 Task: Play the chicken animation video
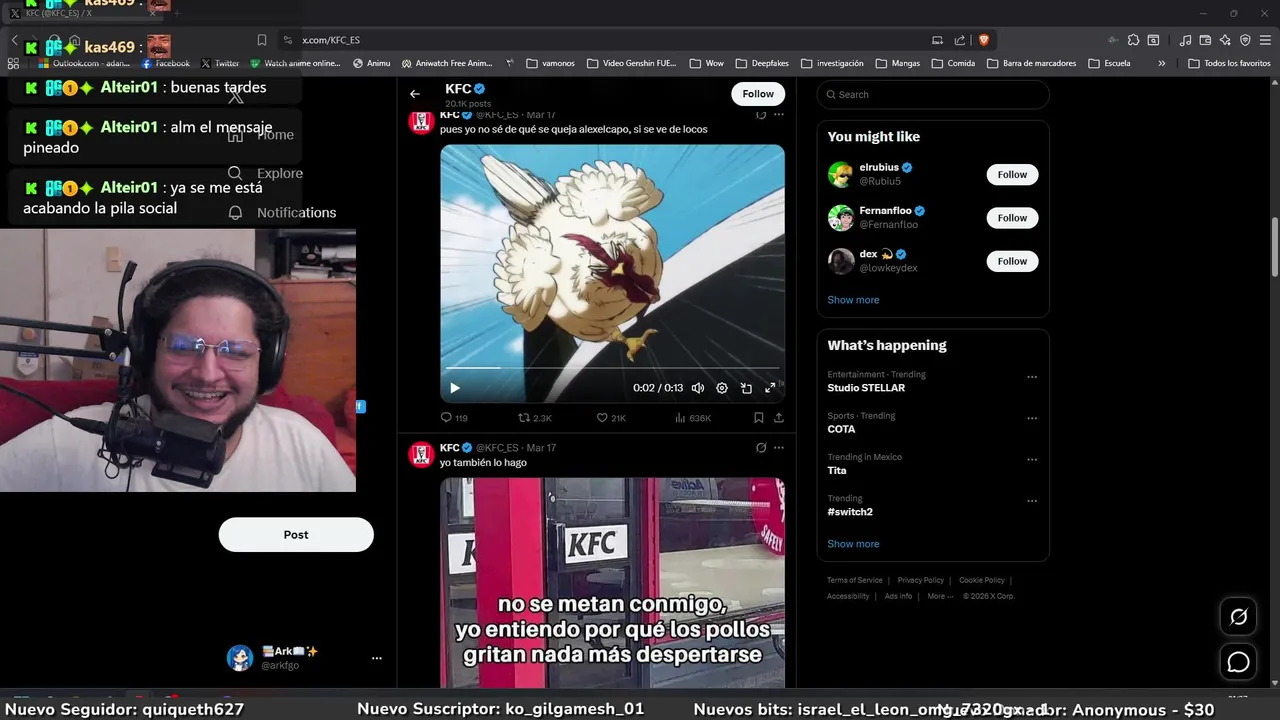point(454,388)
